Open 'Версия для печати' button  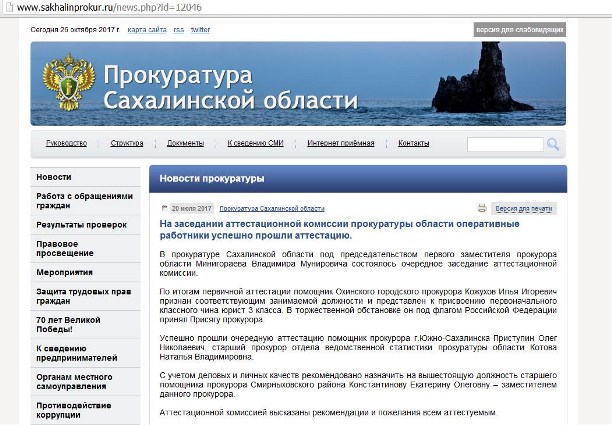coord(524,208)
